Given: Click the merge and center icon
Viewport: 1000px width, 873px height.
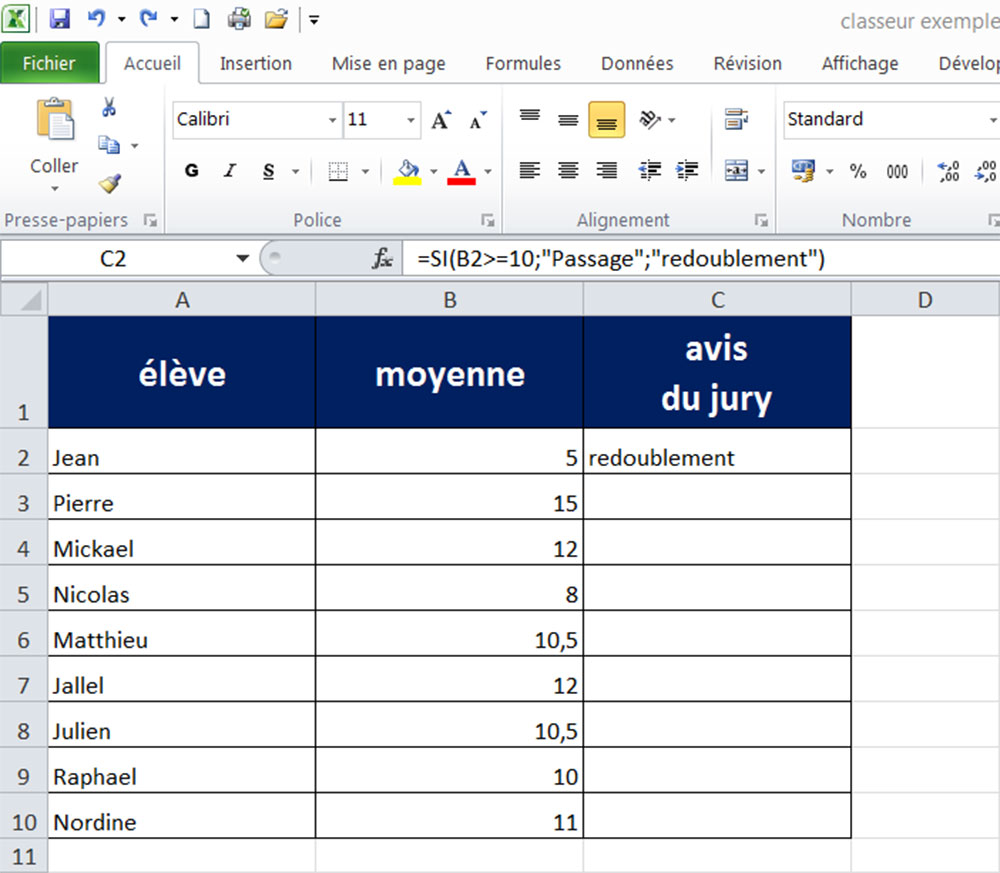Looking at the screenshot, I should pyautogui.click(x=737, y=170).
